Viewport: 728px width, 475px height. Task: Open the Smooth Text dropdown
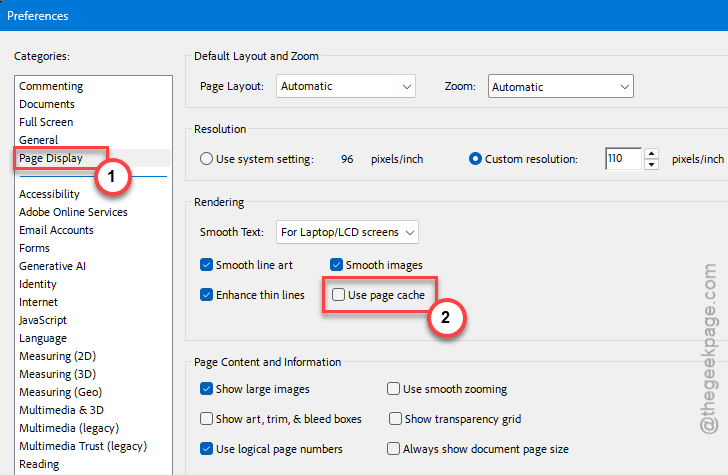347,232
